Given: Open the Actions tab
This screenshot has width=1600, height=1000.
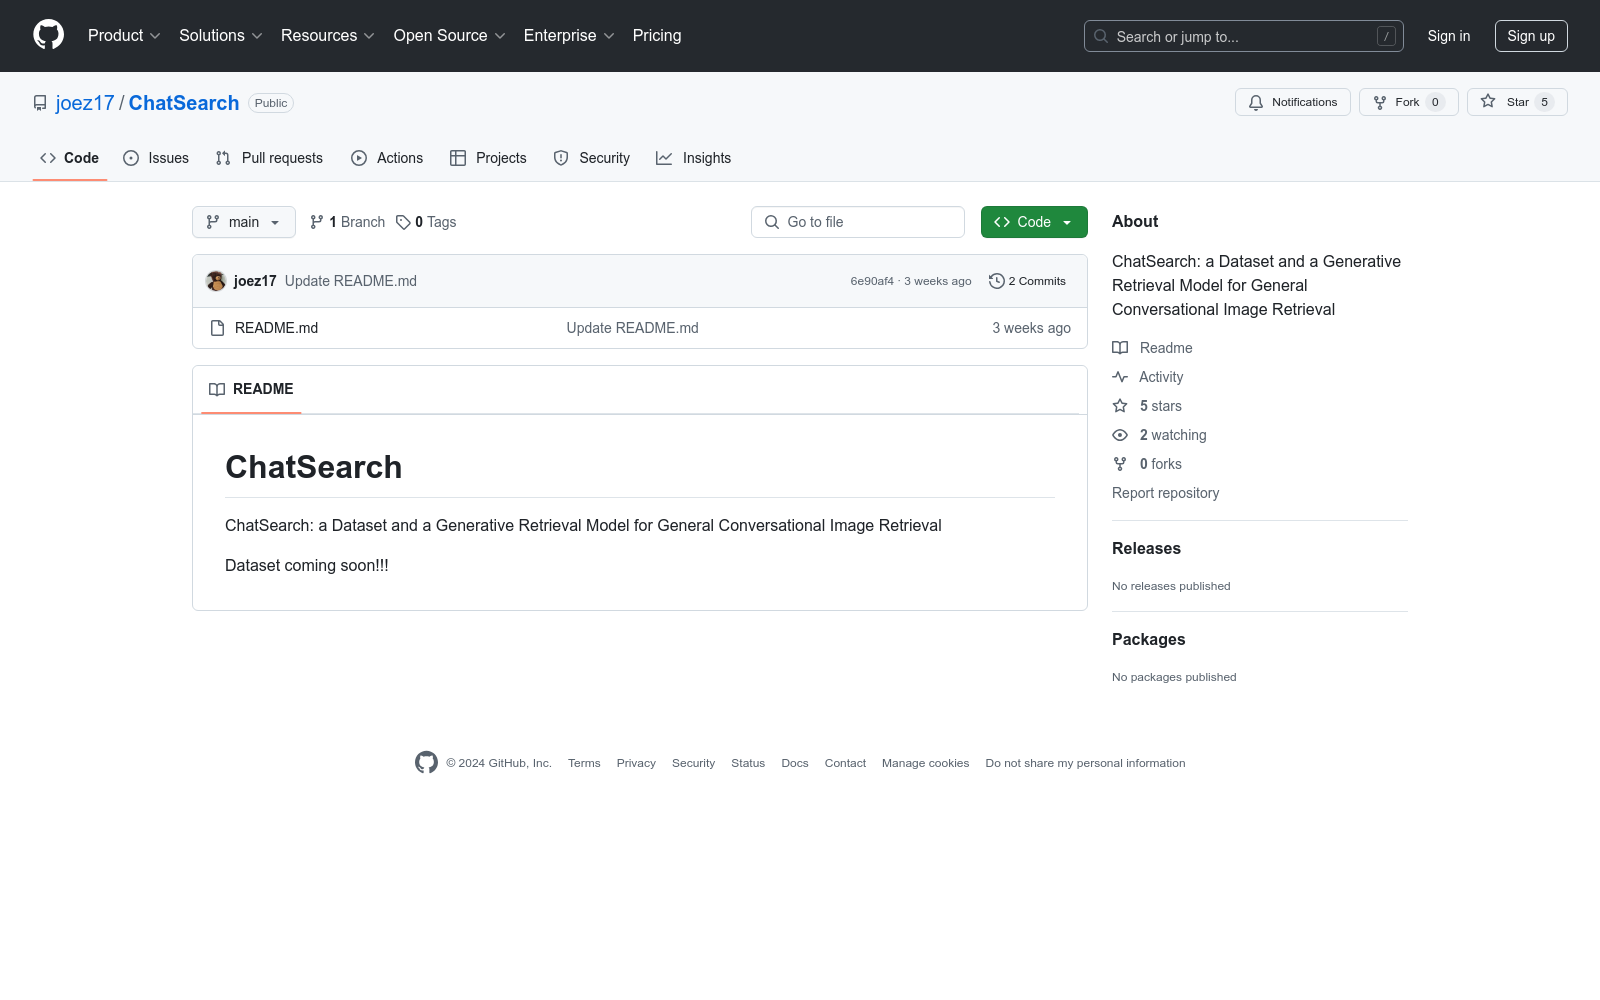Looking at the screenshot, I should coord(387,158).
